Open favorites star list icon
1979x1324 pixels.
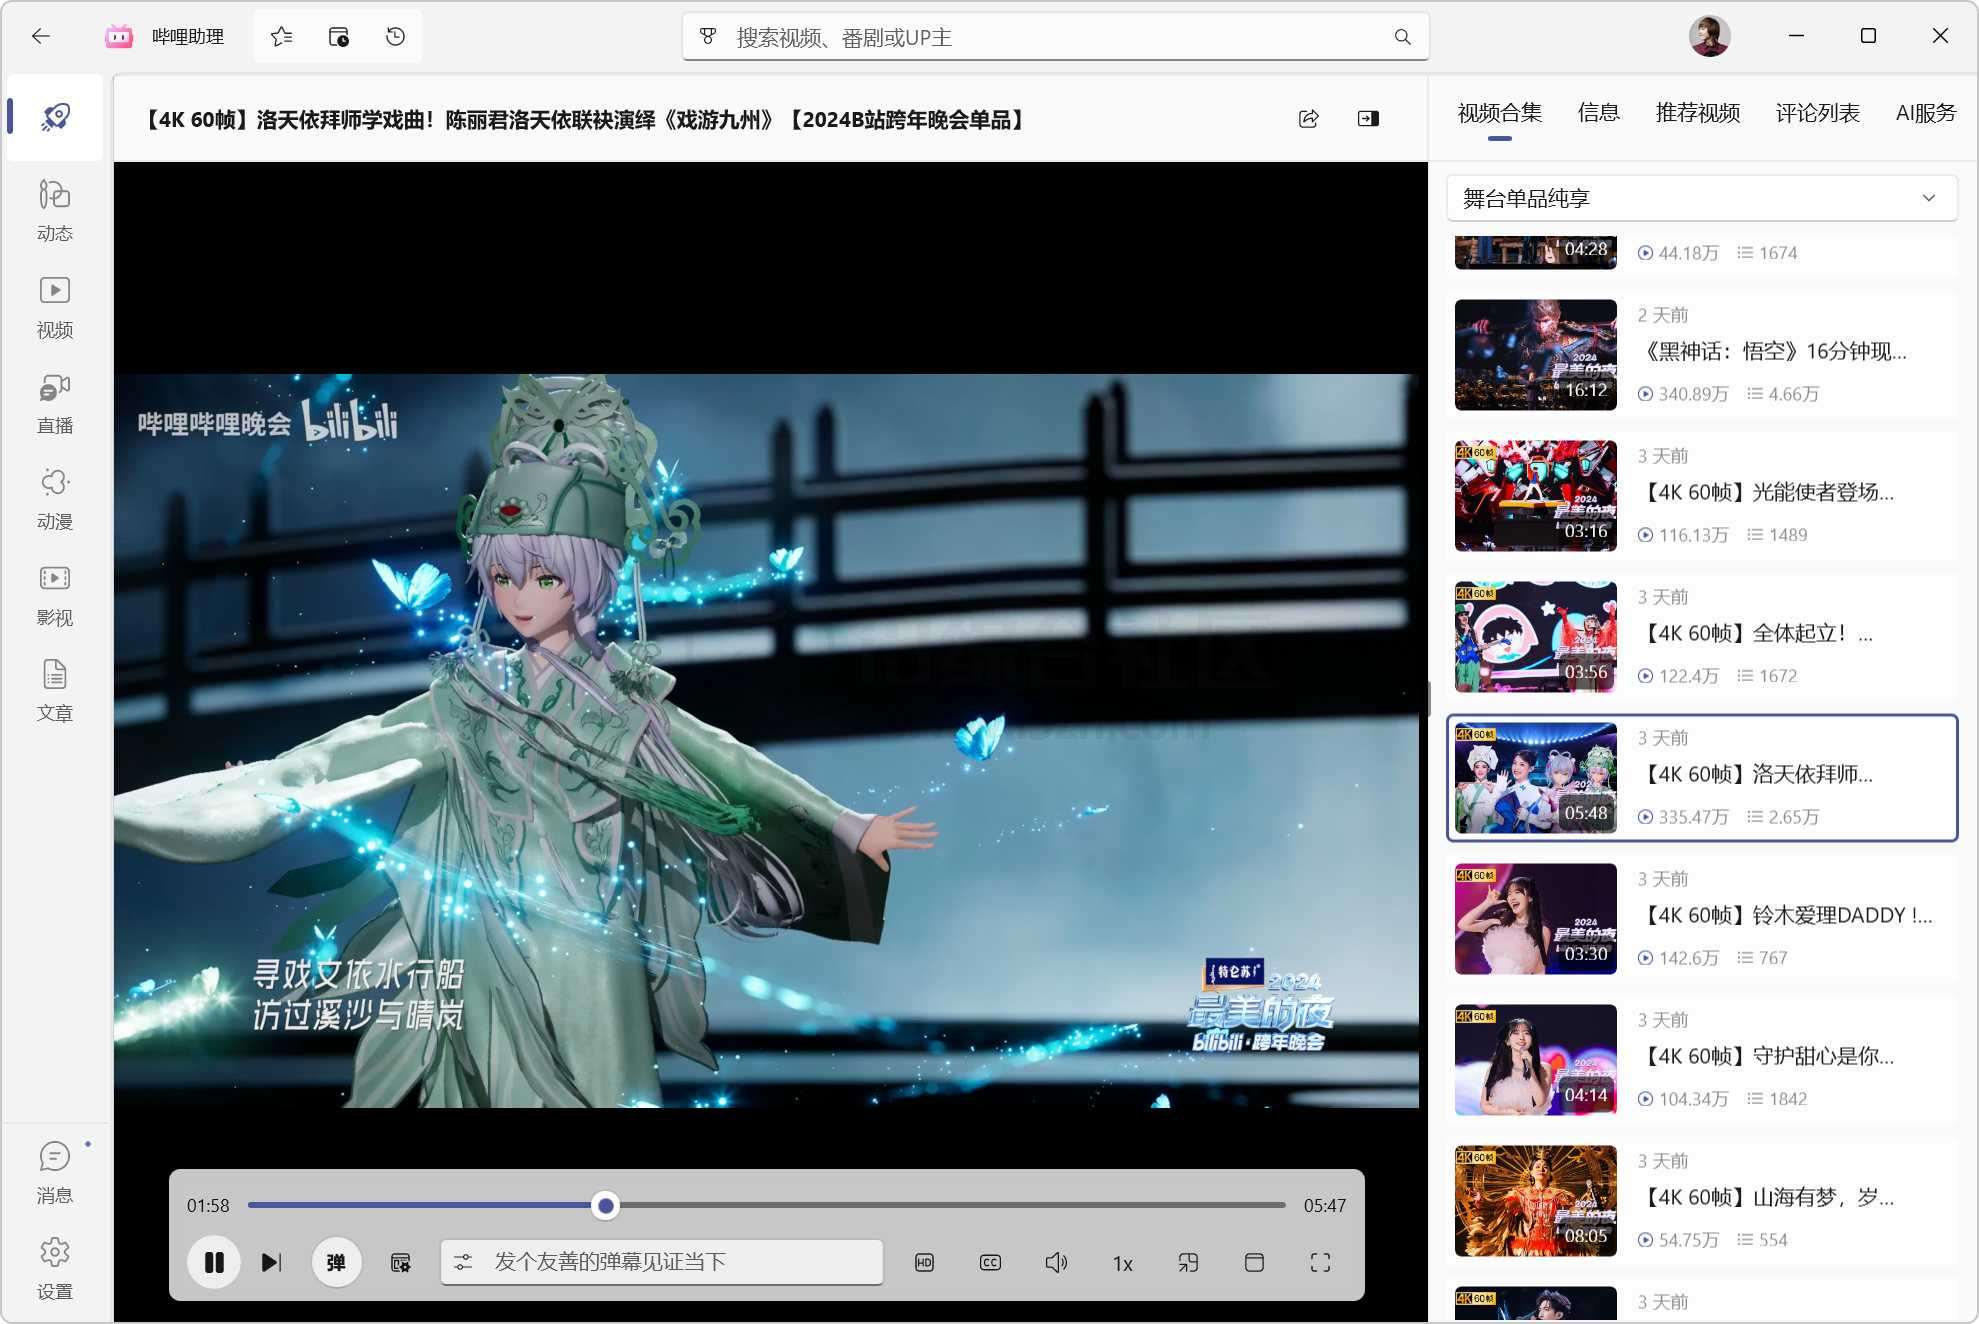[282, 36]
